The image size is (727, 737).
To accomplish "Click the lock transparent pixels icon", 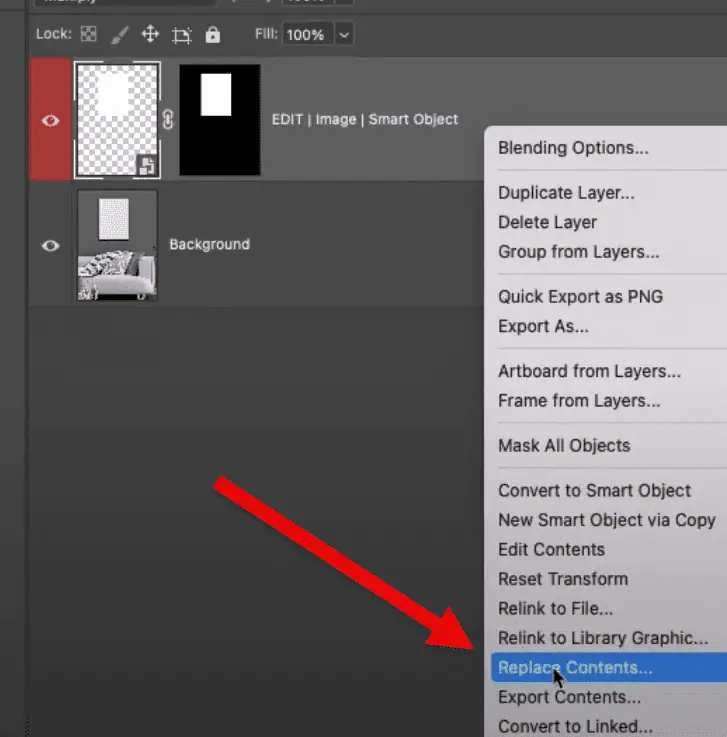I will click(89, 35).
